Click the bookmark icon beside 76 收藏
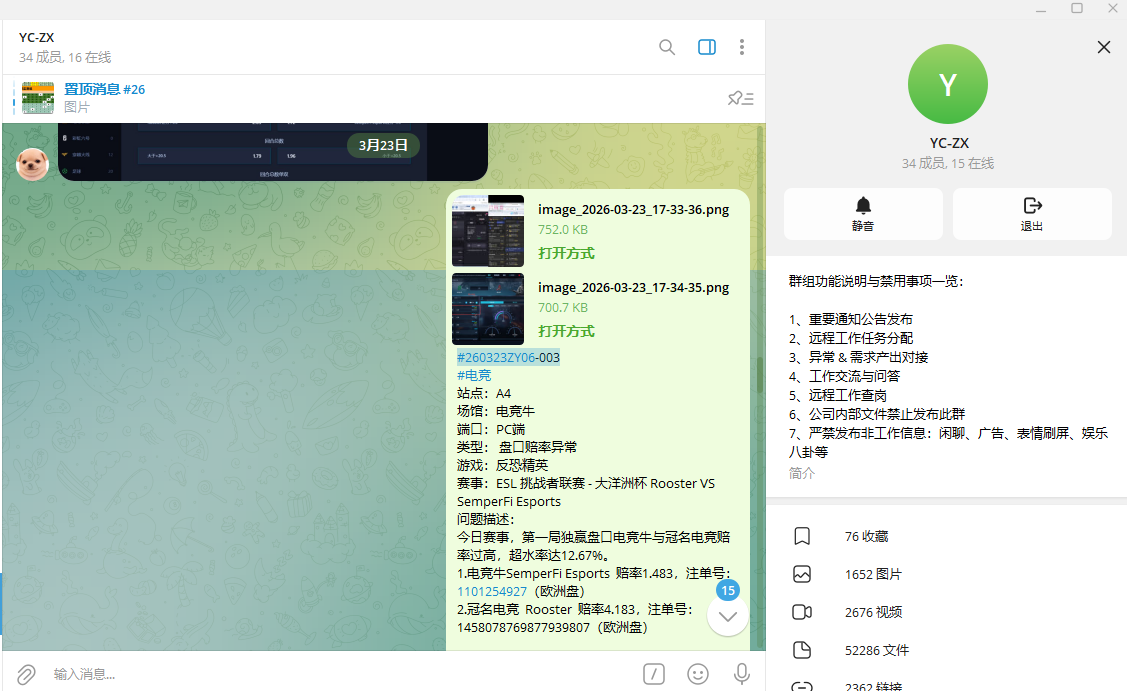The width and height of the screenshot is (1127, 691). pos(802,536)
